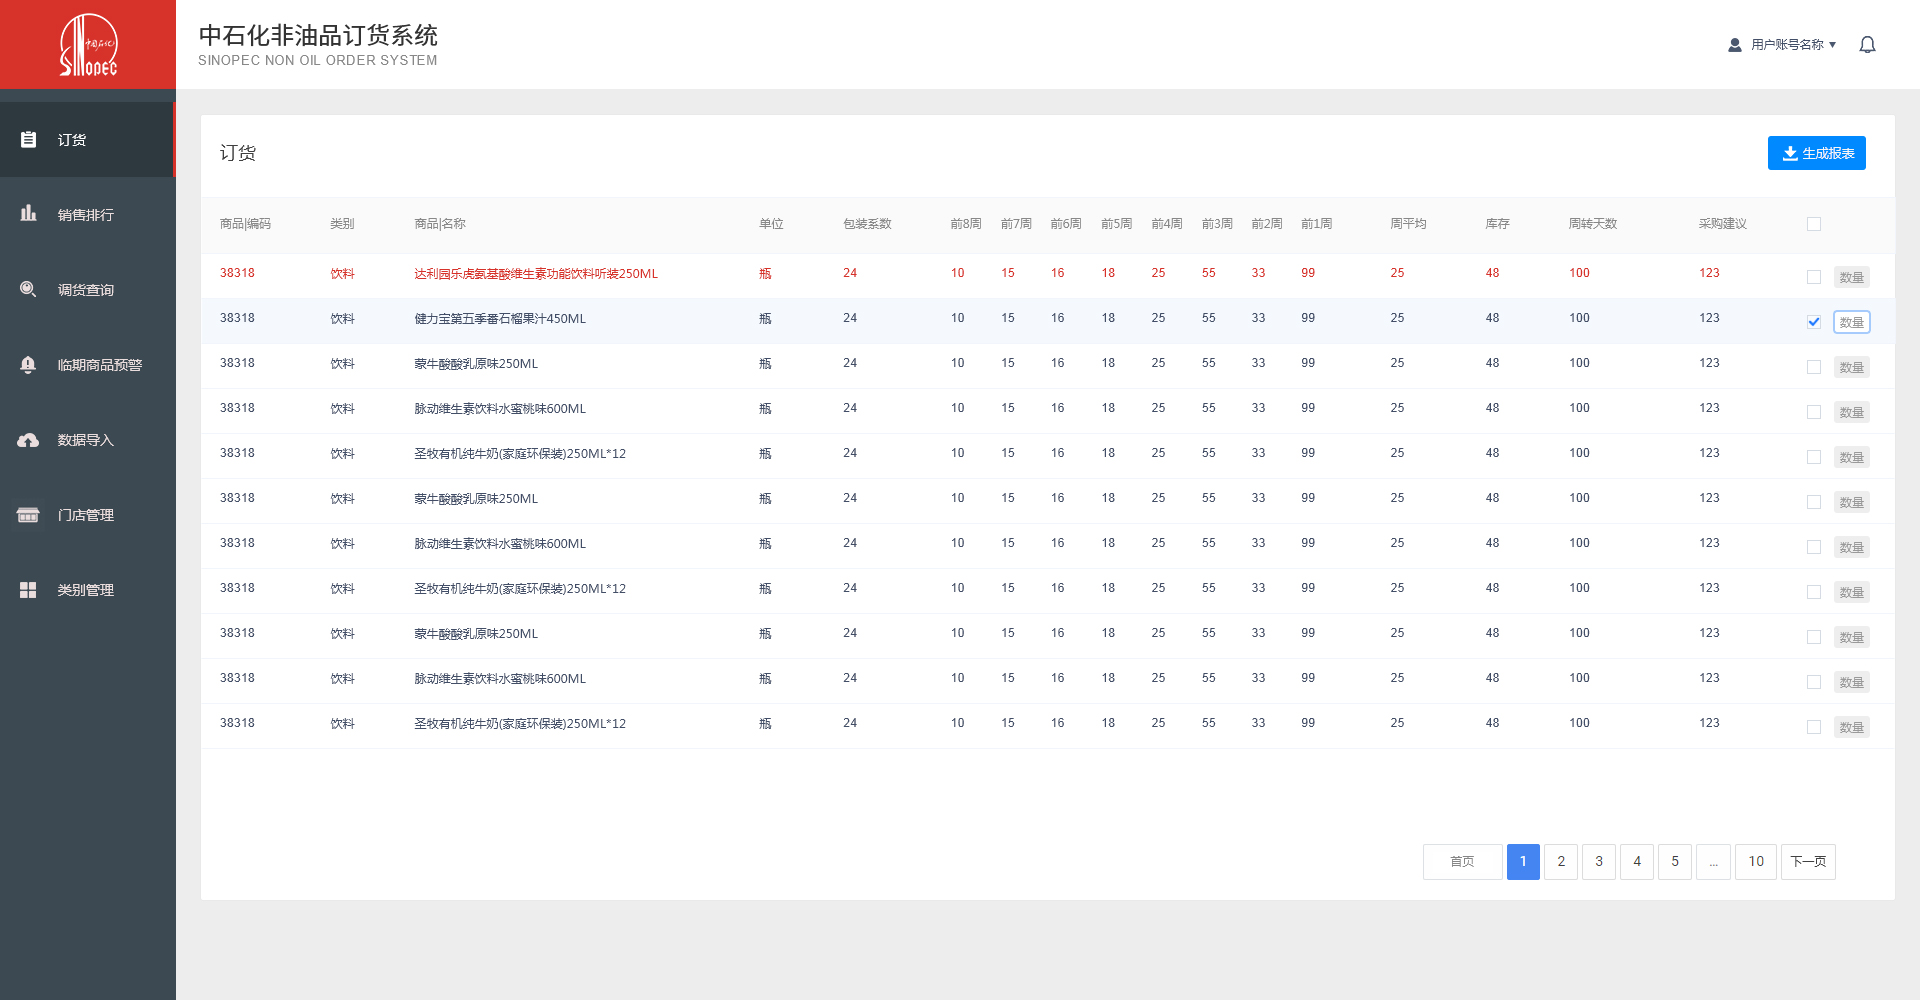Select the 临期商品预警 menu label
The height and width of the screenshot is (1000, 1920).
point(100,365)
